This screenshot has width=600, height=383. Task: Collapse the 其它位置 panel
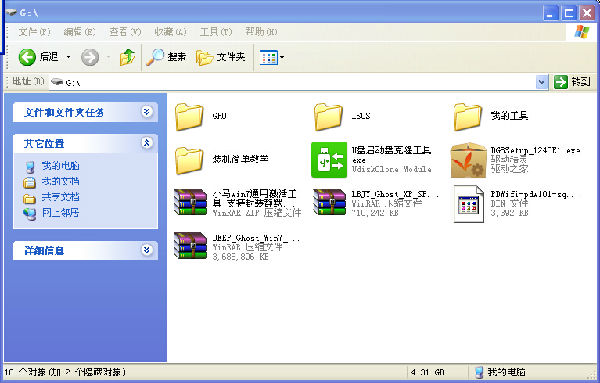coord(147,143)
